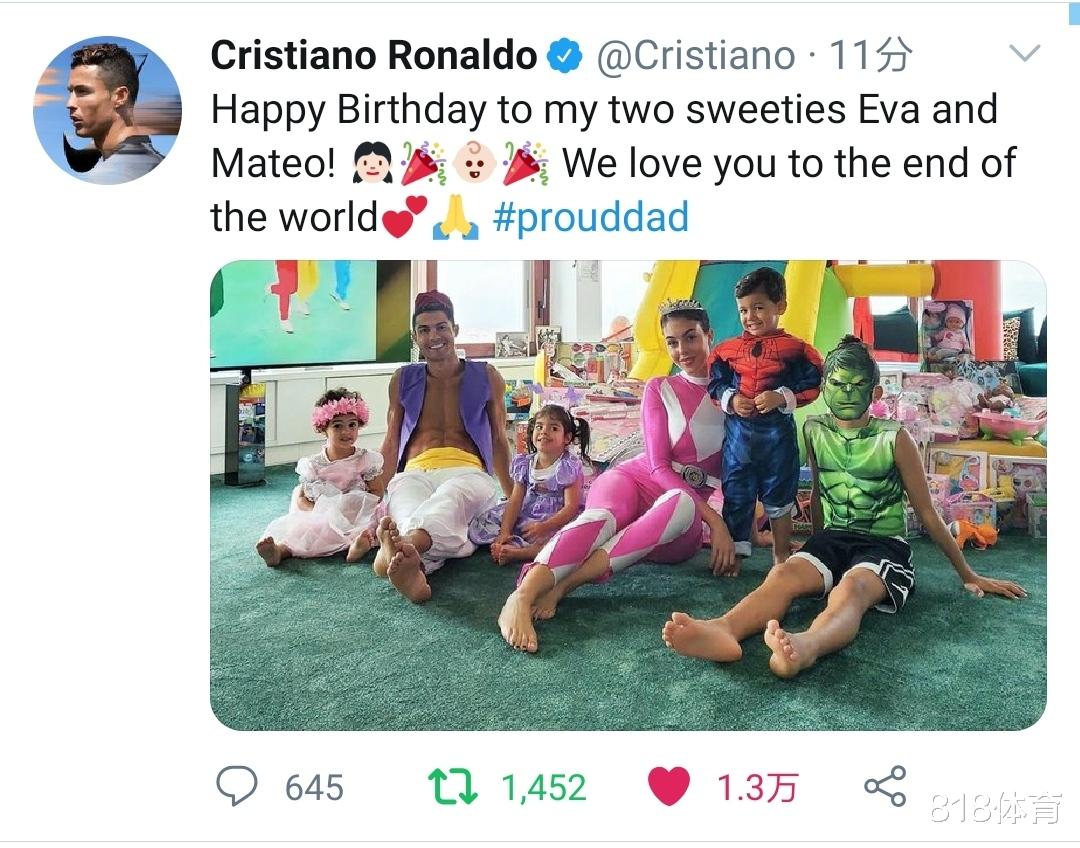Click the 11分 tweet timestamp
1080x848 pixels.
(871, 56)
